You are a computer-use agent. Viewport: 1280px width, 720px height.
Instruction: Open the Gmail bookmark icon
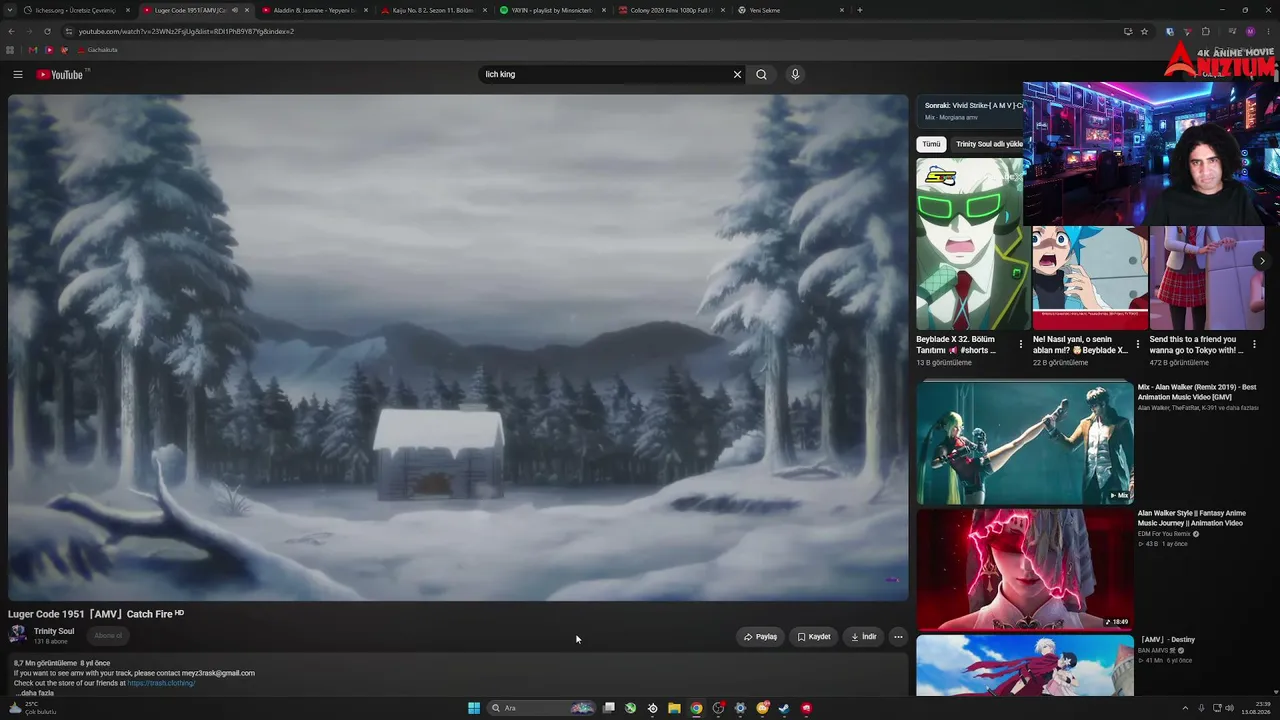(33, 50)
